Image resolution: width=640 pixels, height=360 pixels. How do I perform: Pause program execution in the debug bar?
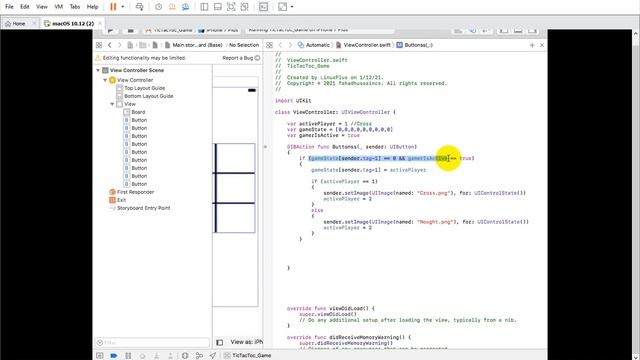pos(128,356)
